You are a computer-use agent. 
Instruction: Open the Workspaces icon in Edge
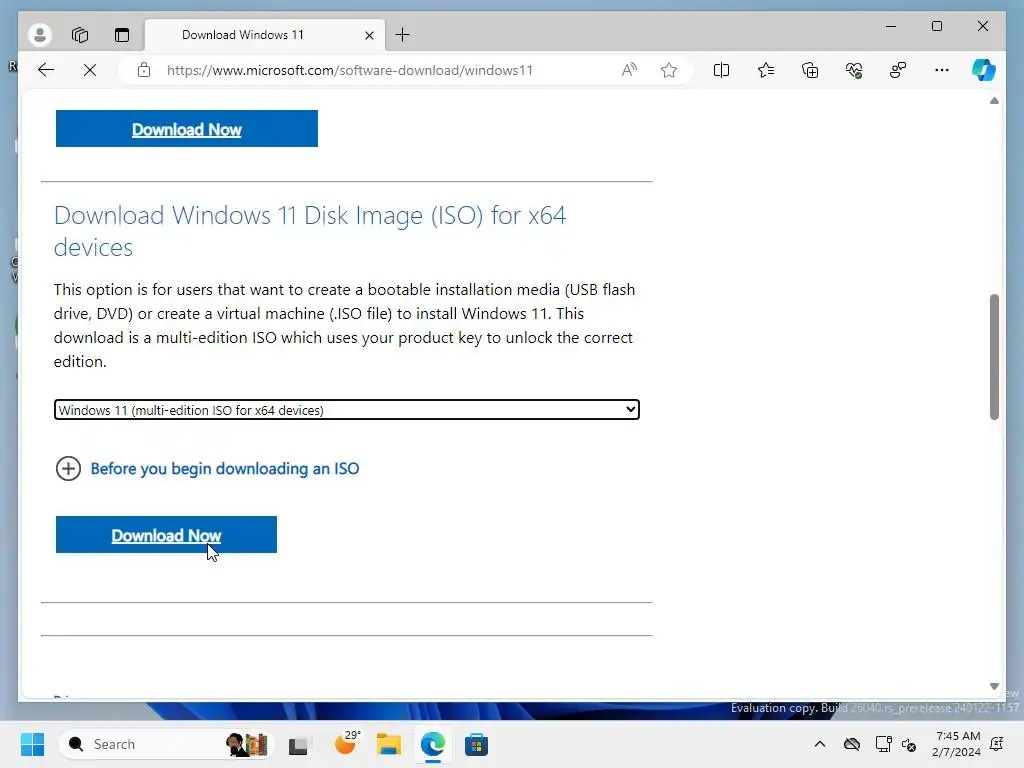pos(80,35)
